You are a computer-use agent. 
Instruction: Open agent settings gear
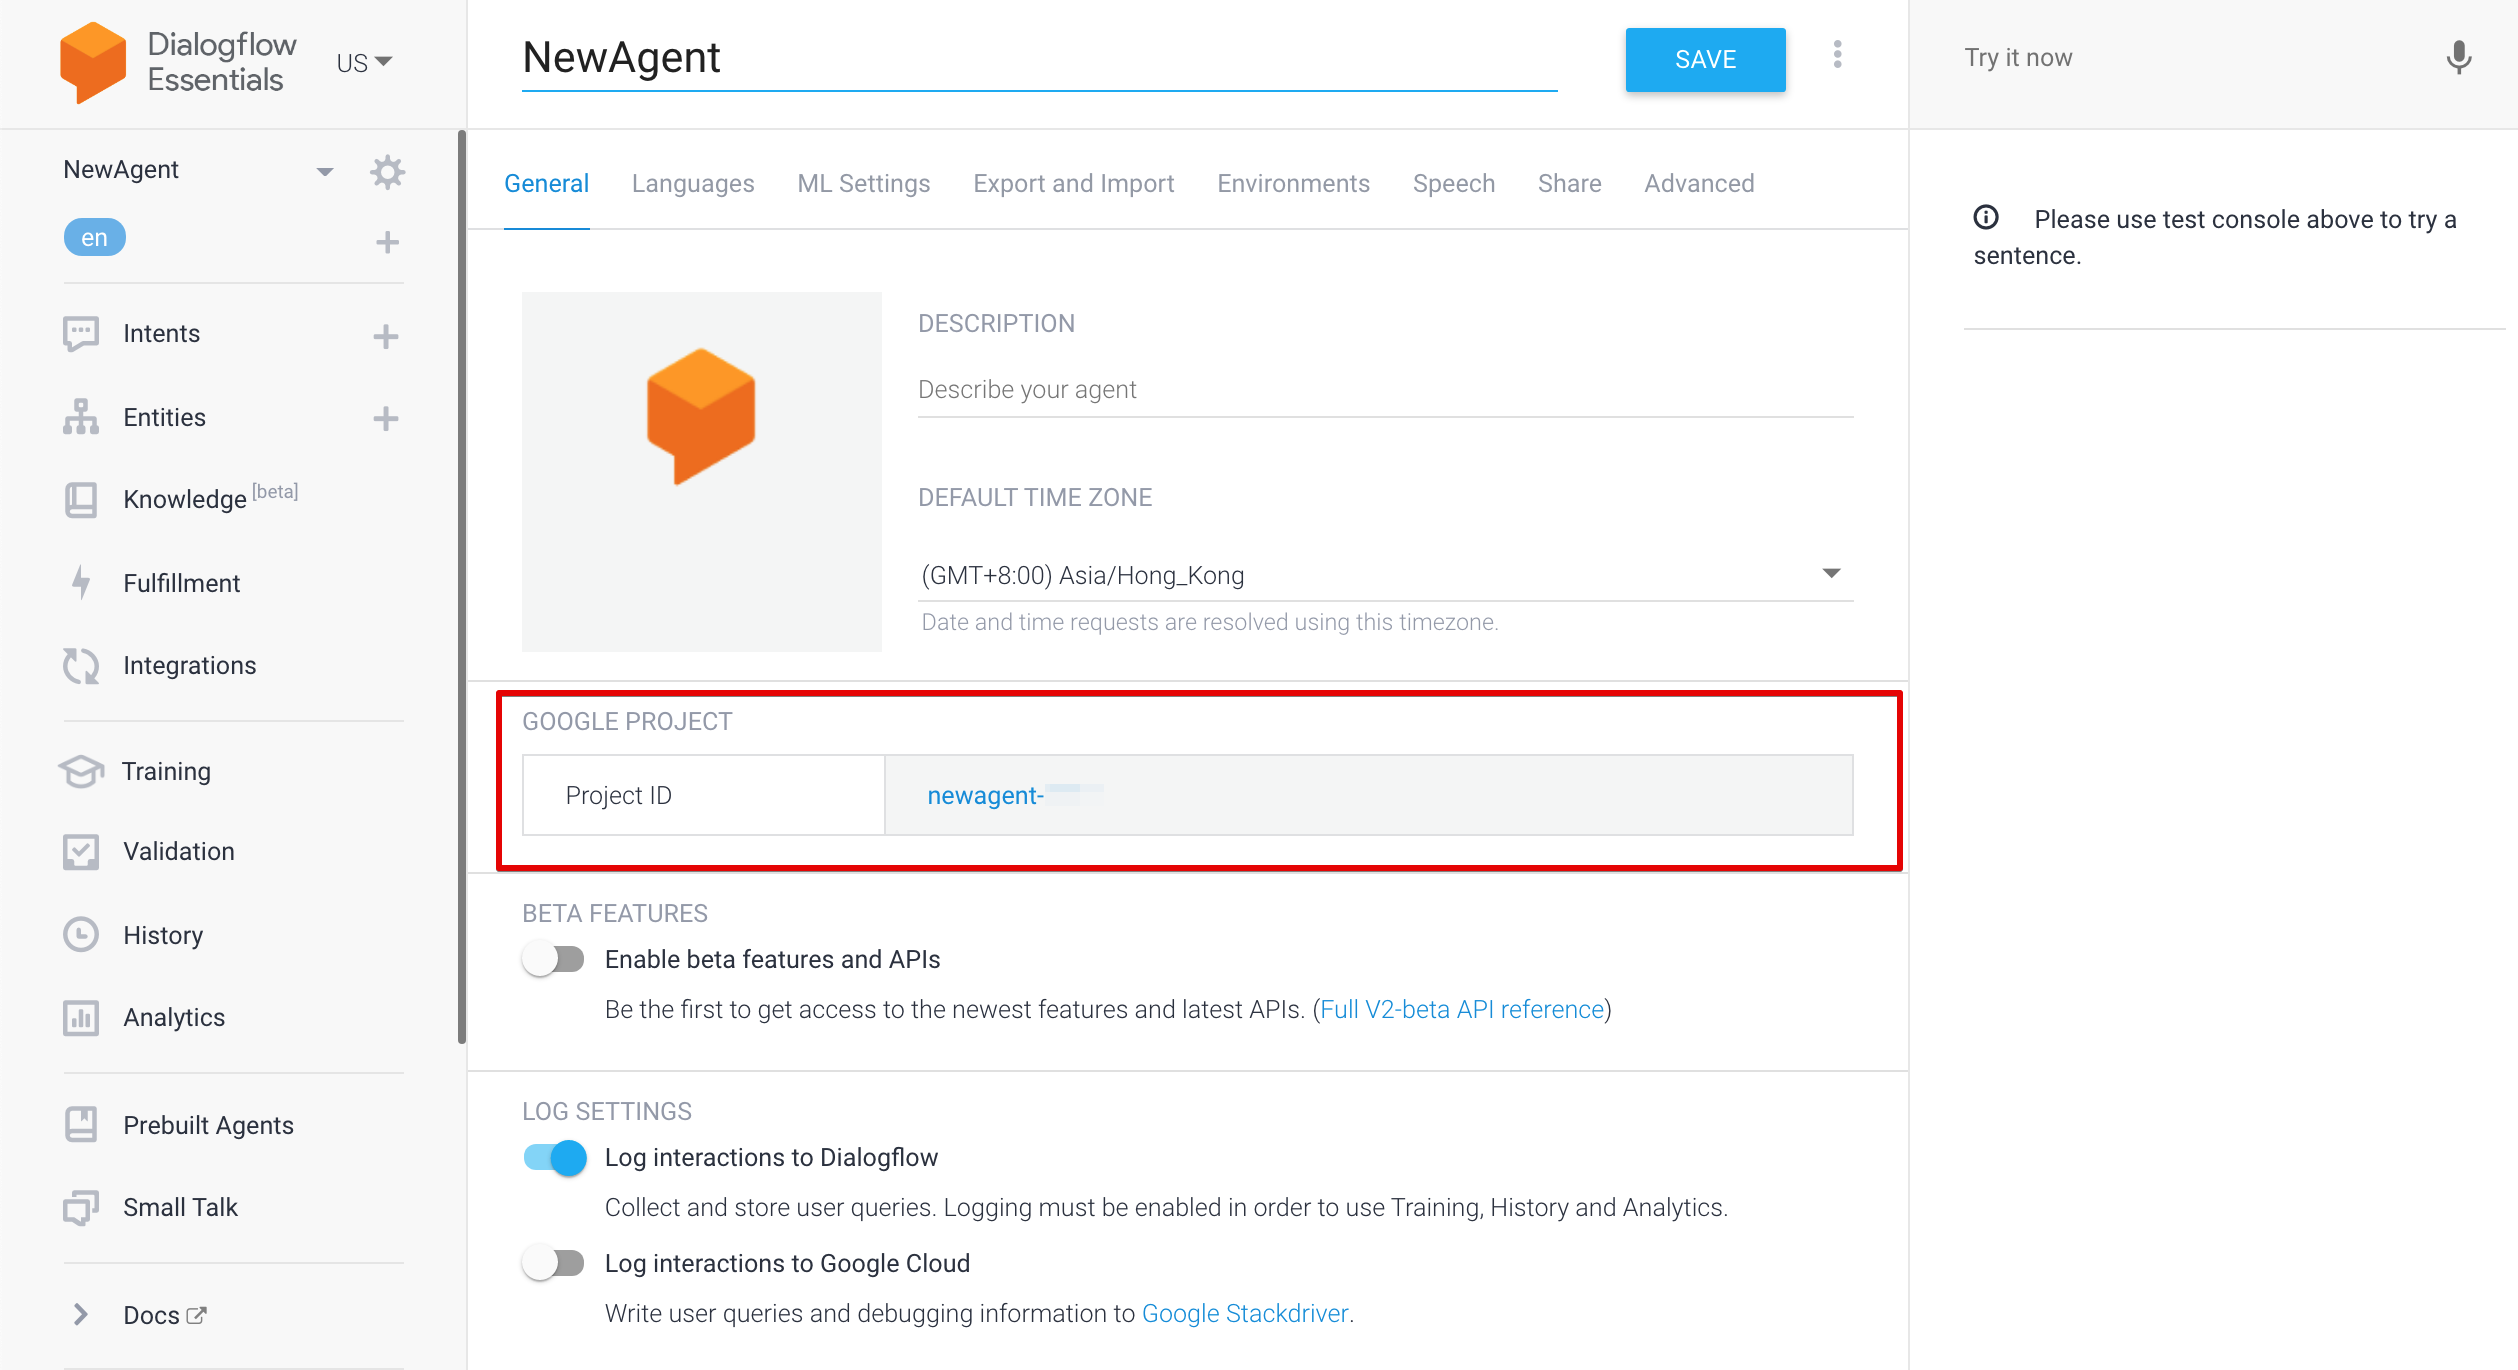coord(387,171)
